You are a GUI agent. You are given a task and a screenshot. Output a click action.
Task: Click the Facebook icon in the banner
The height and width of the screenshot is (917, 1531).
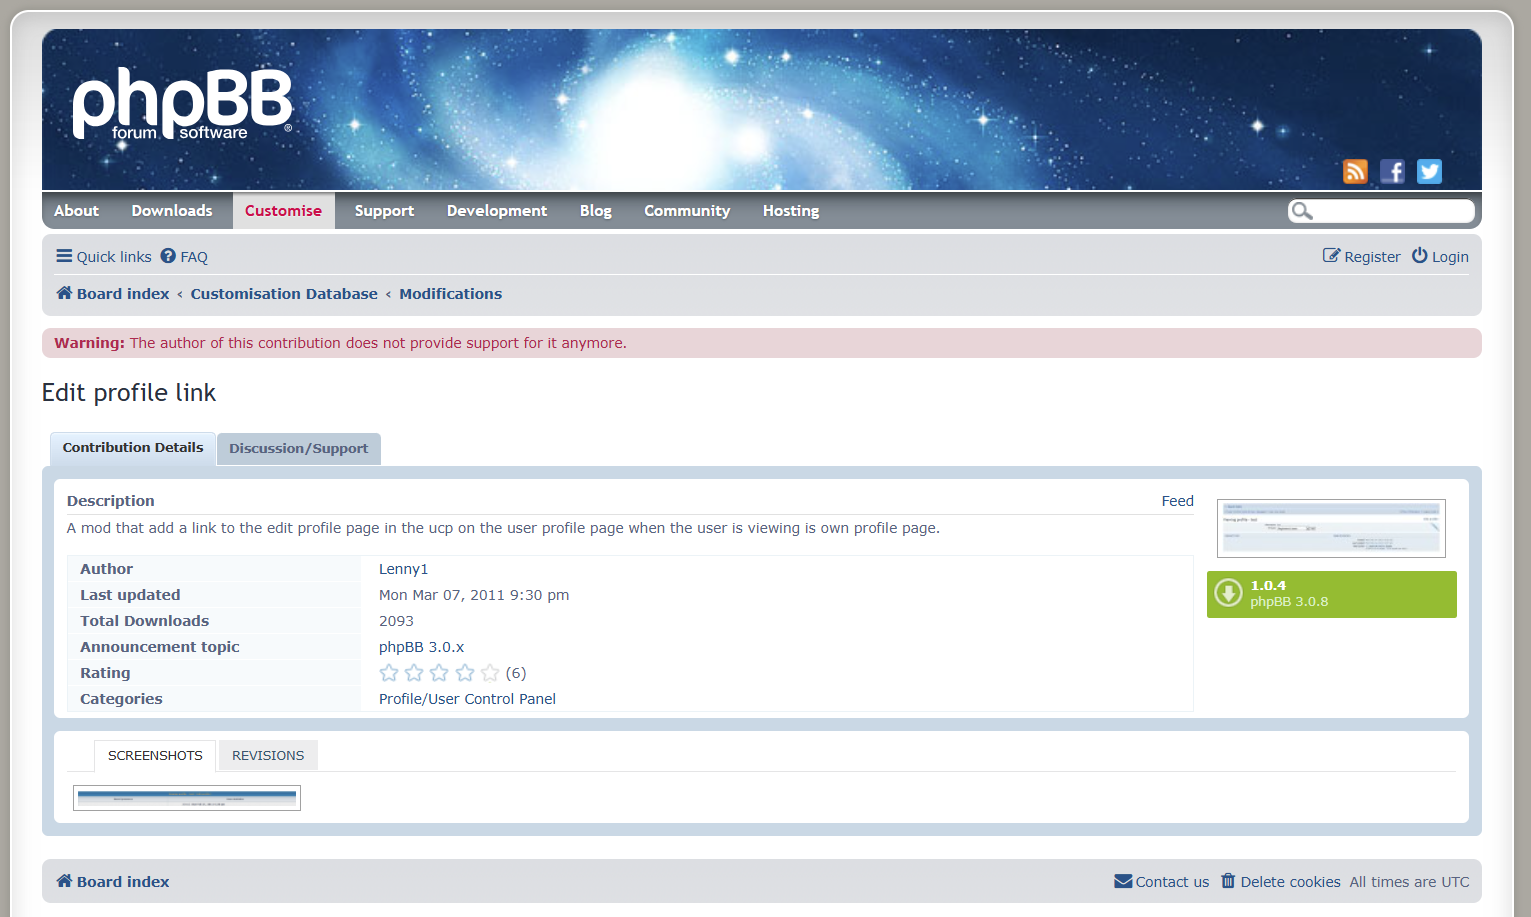pyautogui.click(x=1392, y=172)
